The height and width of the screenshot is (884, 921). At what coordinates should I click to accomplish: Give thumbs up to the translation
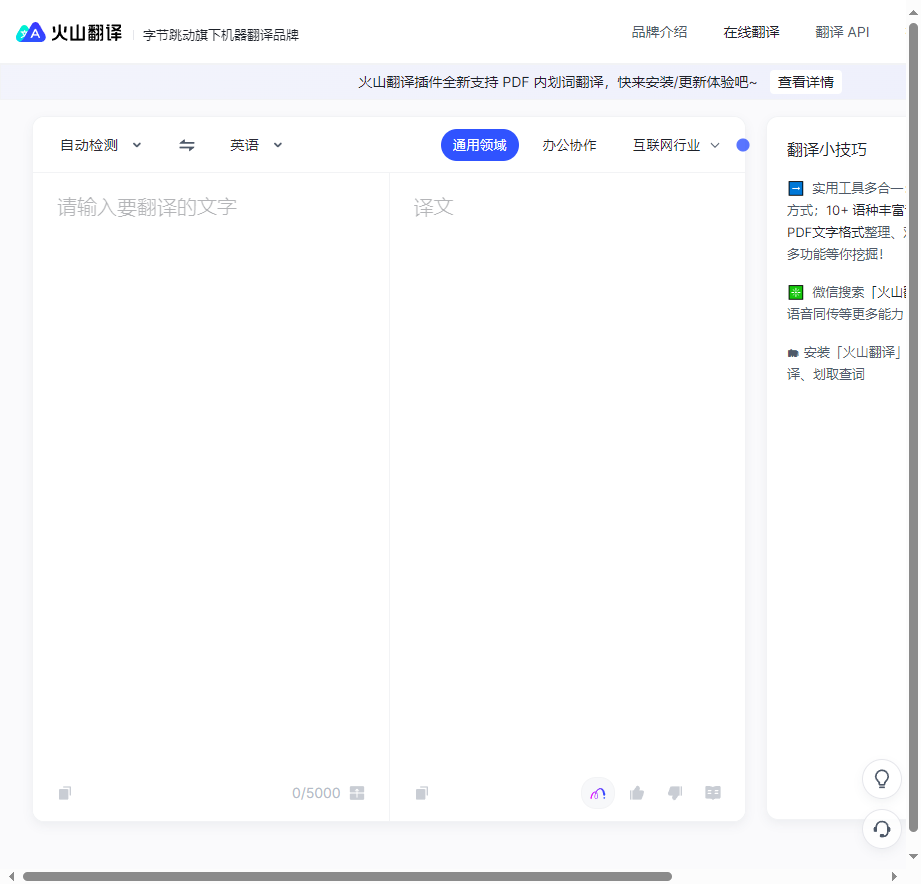click(x=637, y=793)
